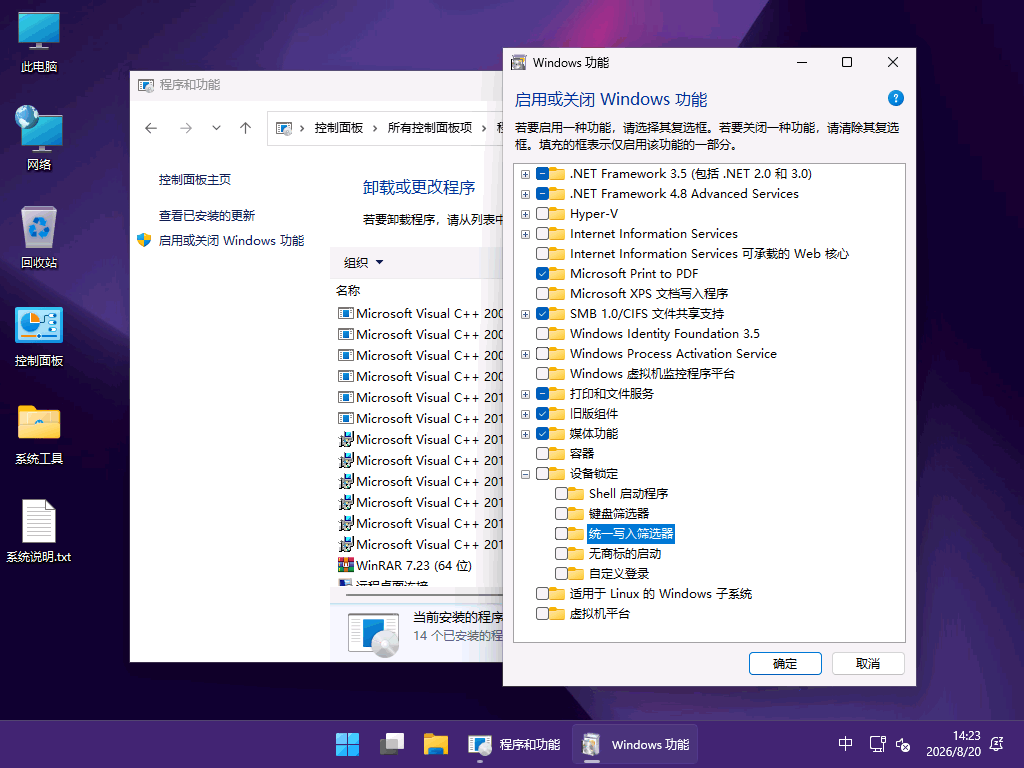Click 所有控制面板项 breadcrumb
The width and height of the screenshot is (1024, 768).
[430, 128]
